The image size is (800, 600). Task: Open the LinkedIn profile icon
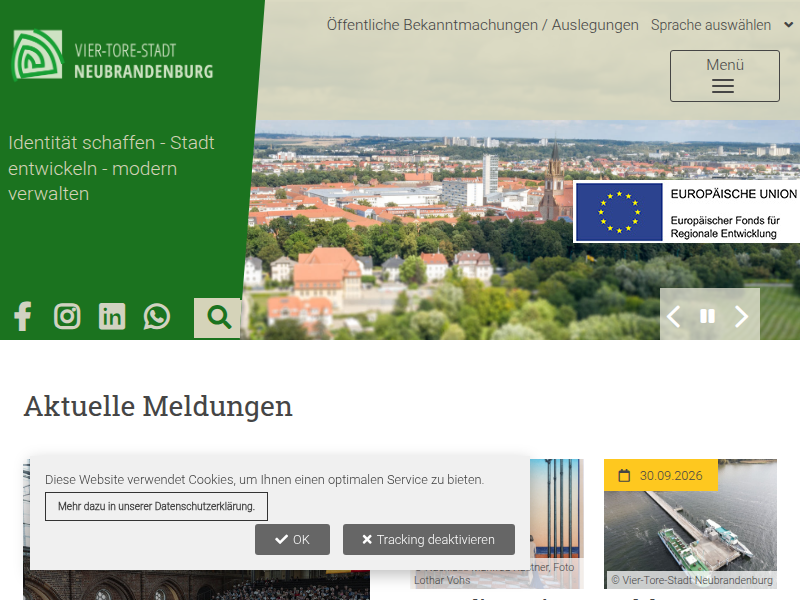pyautogui.click(x=112, y=316)
